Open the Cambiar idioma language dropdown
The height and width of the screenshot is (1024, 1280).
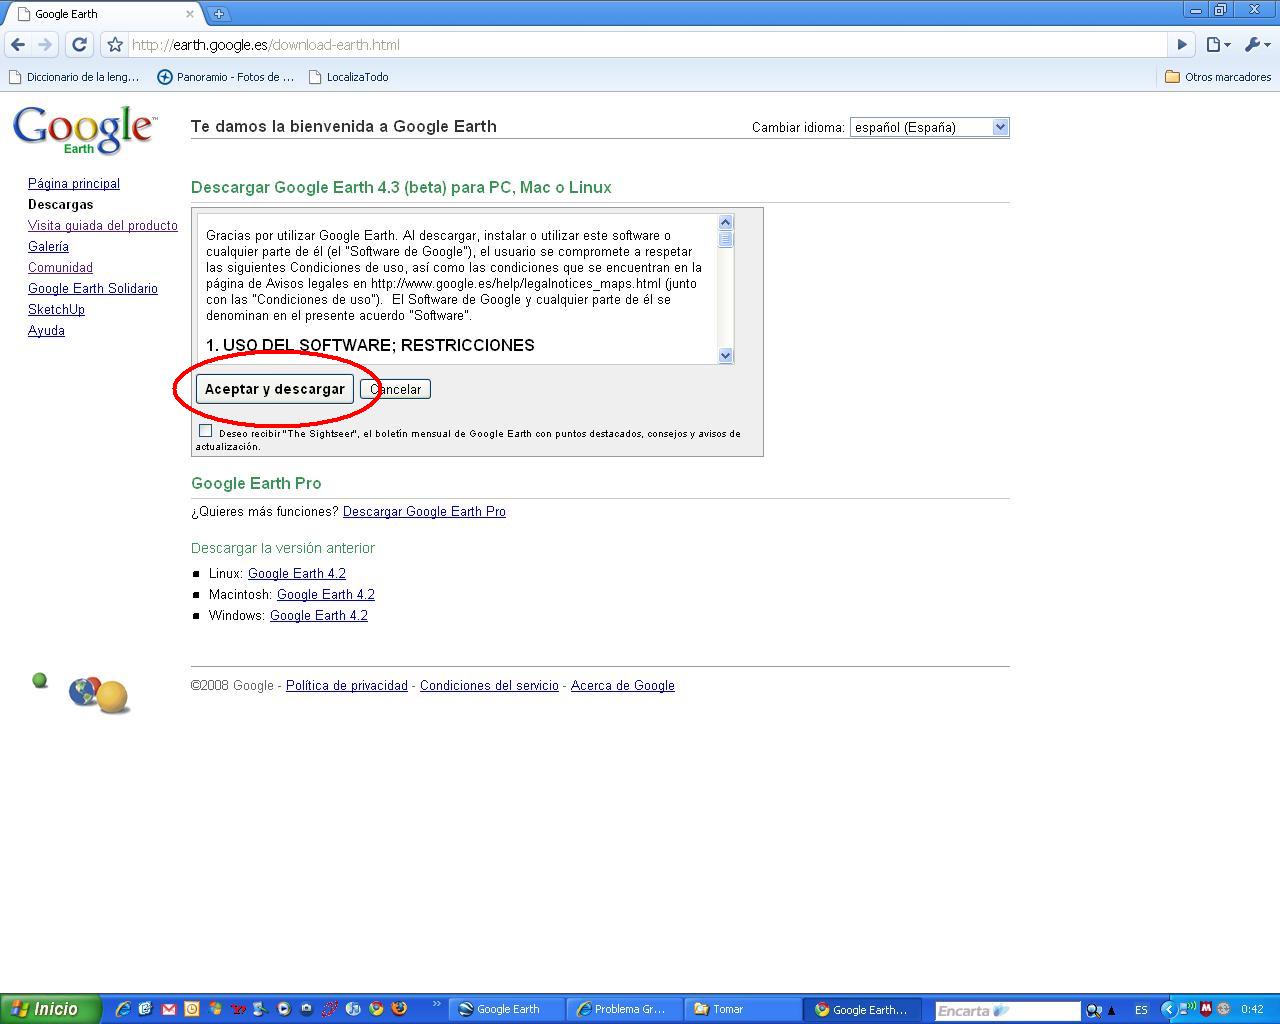click(x=929, y=127)
